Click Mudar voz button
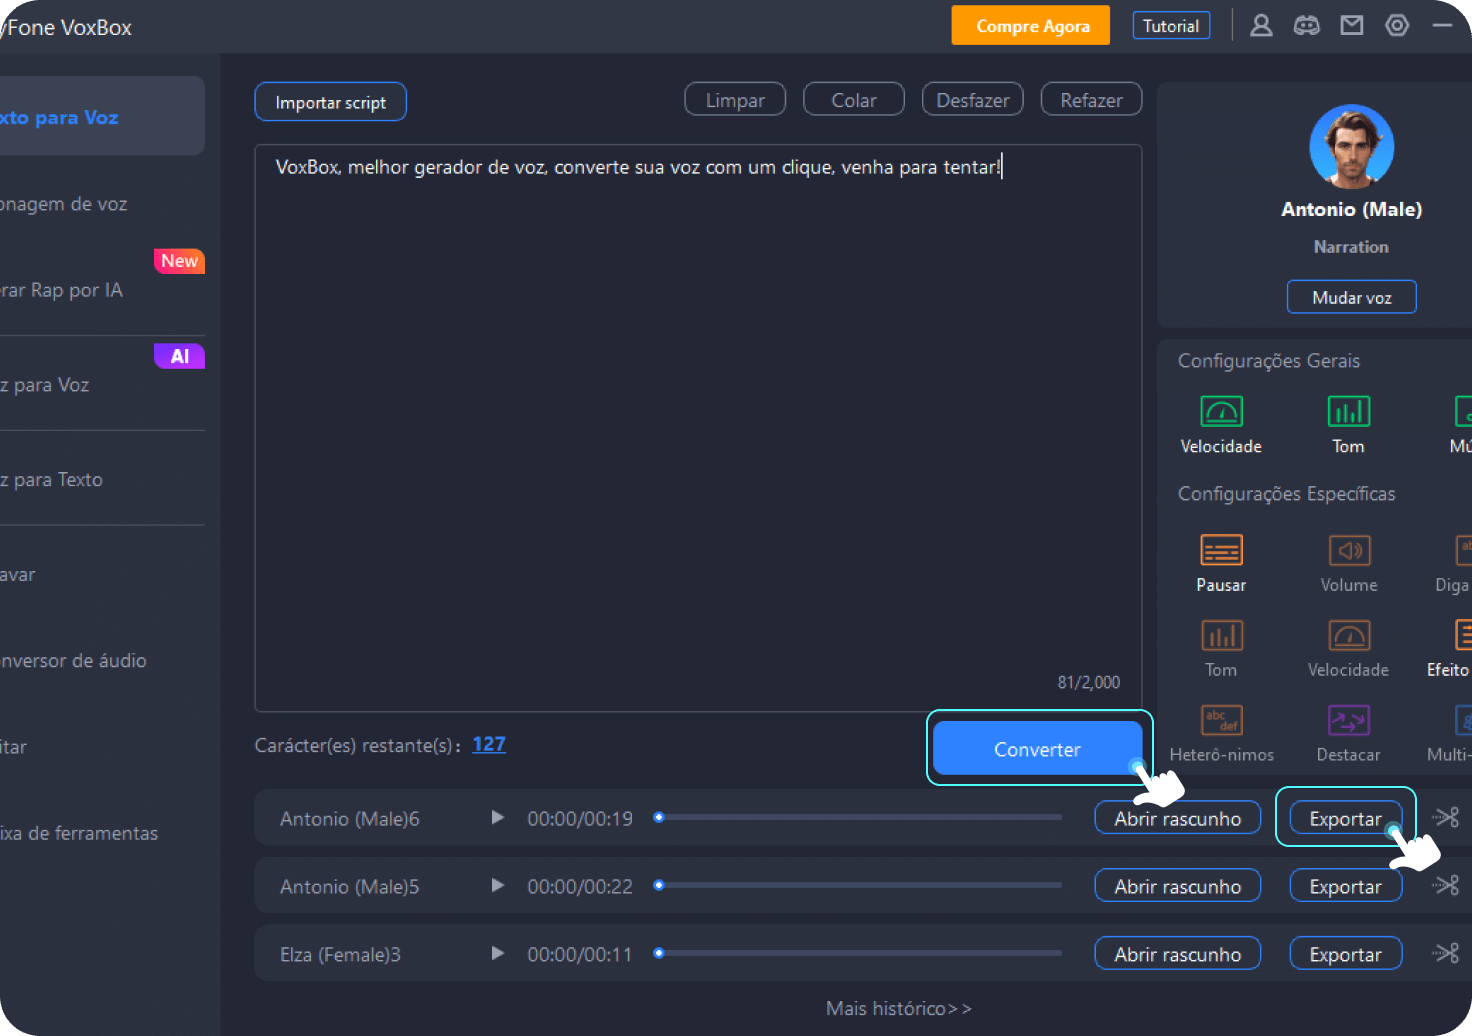This screenshot has width=1472, height=1036. point(1351,297)
